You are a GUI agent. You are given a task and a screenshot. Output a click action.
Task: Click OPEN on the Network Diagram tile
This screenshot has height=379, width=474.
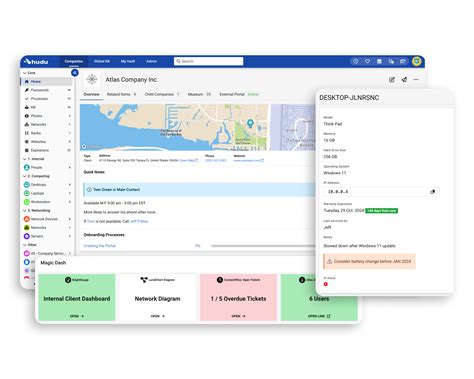(x=157, y=316)
